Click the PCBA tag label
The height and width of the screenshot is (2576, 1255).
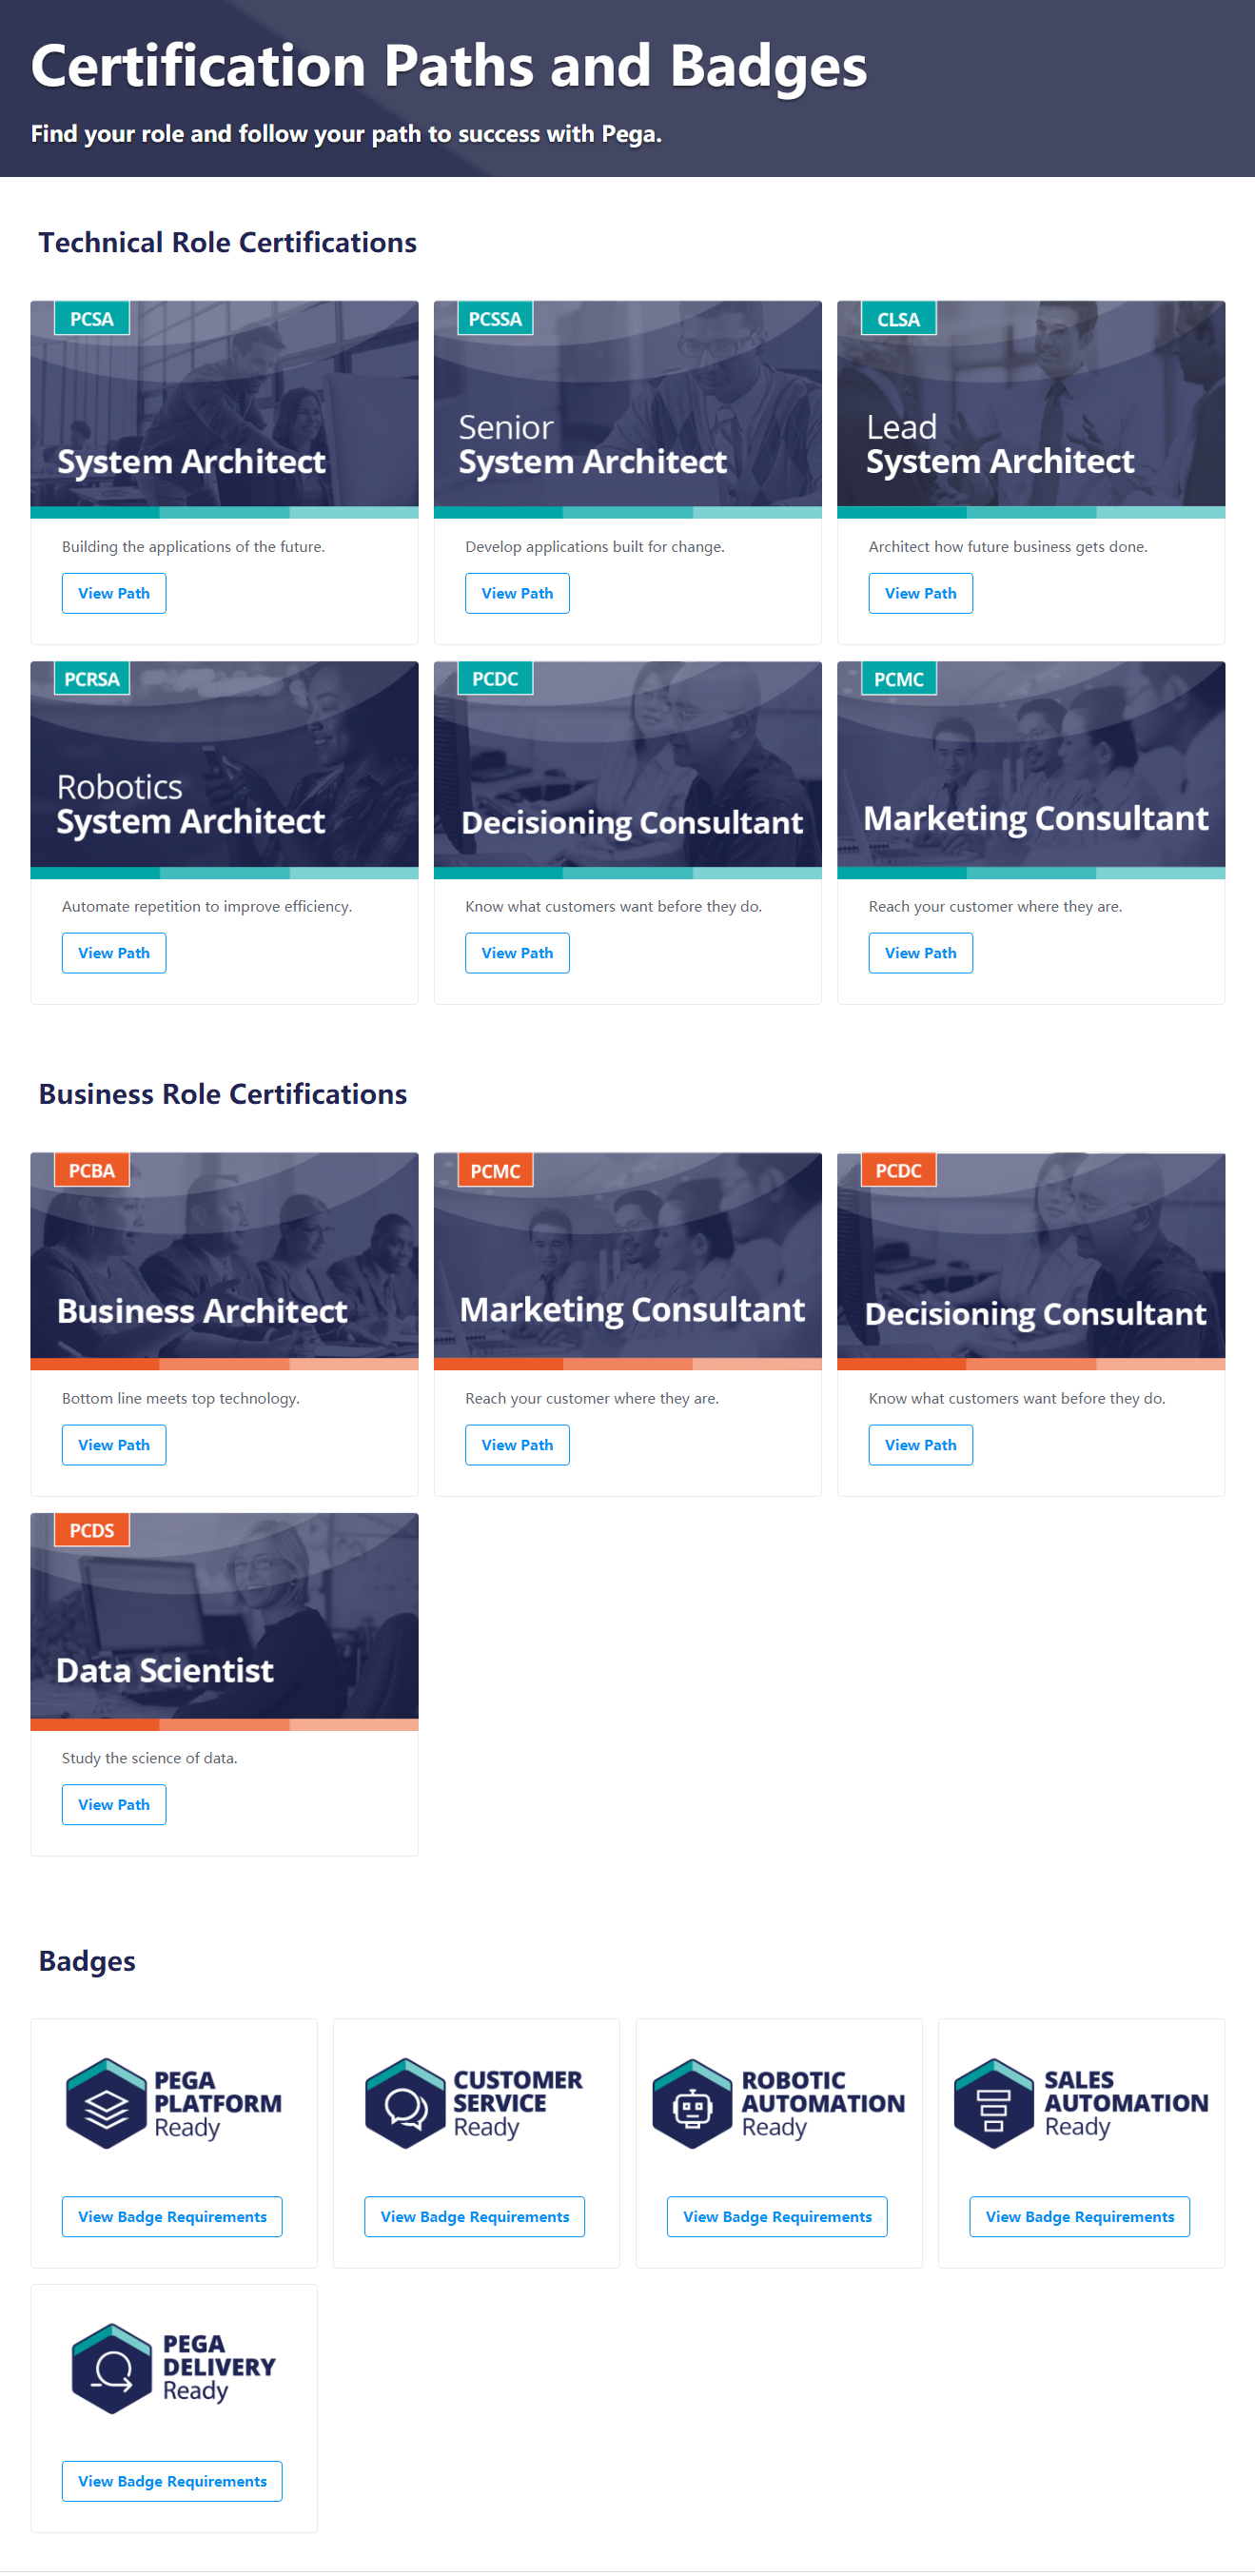(x=92, y=1171)
